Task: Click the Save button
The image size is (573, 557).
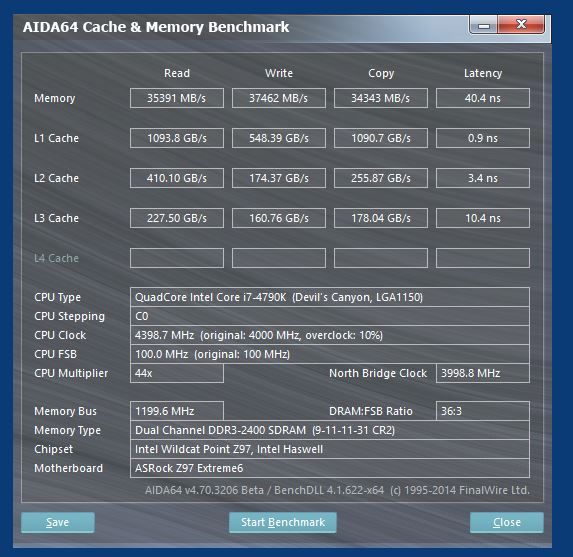Action: [x=58, y=522]
